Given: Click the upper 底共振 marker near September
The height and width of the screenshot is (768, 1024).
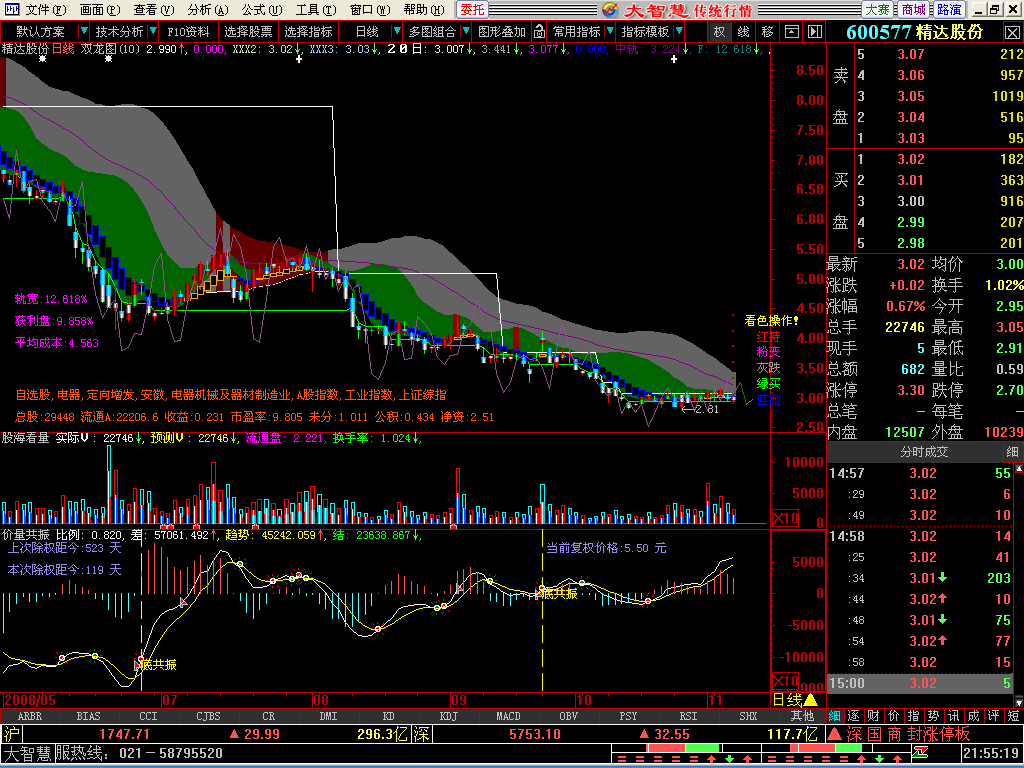Looking at the screenshot, I should (x=560, y=593).
